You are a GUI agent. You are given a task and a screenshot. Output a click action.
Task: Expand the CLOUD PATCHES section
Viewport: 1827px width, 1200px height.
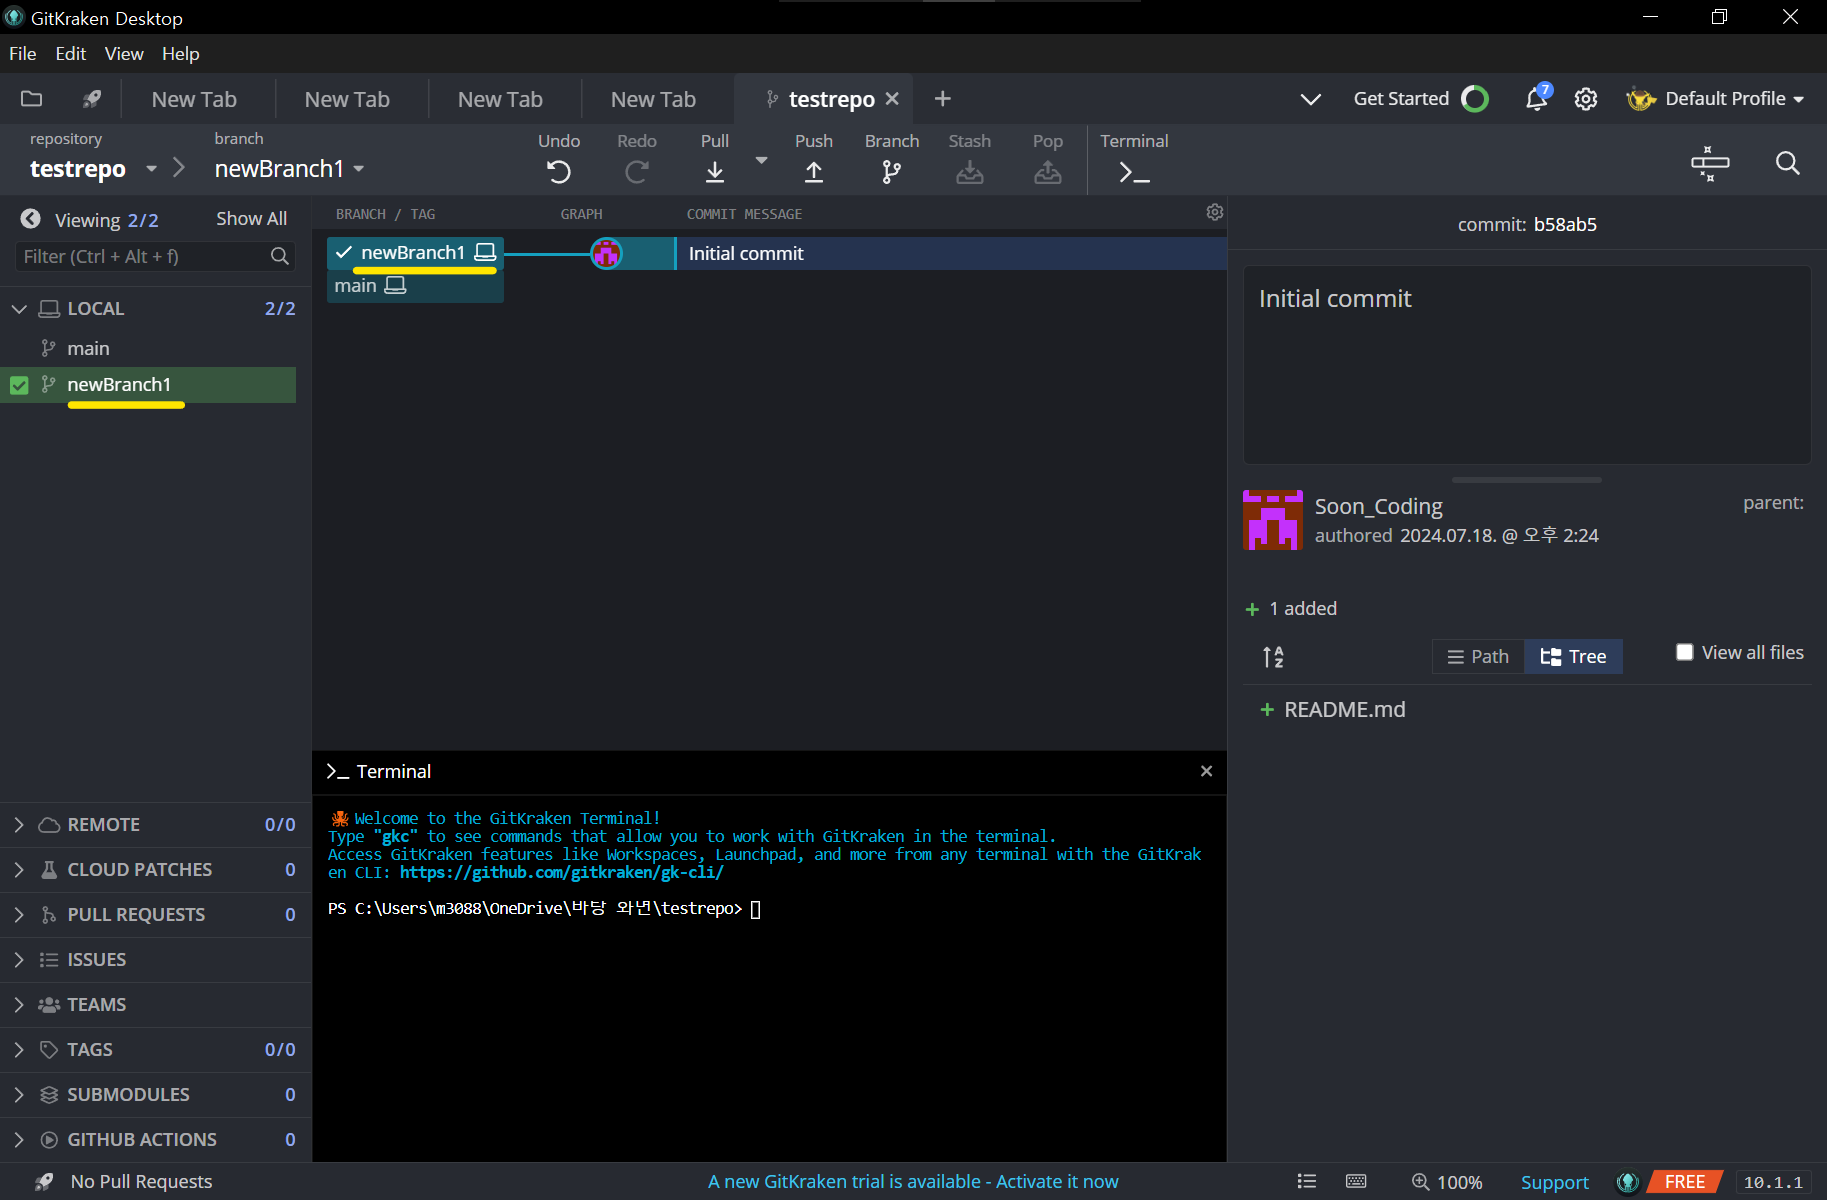click(19, 870)
